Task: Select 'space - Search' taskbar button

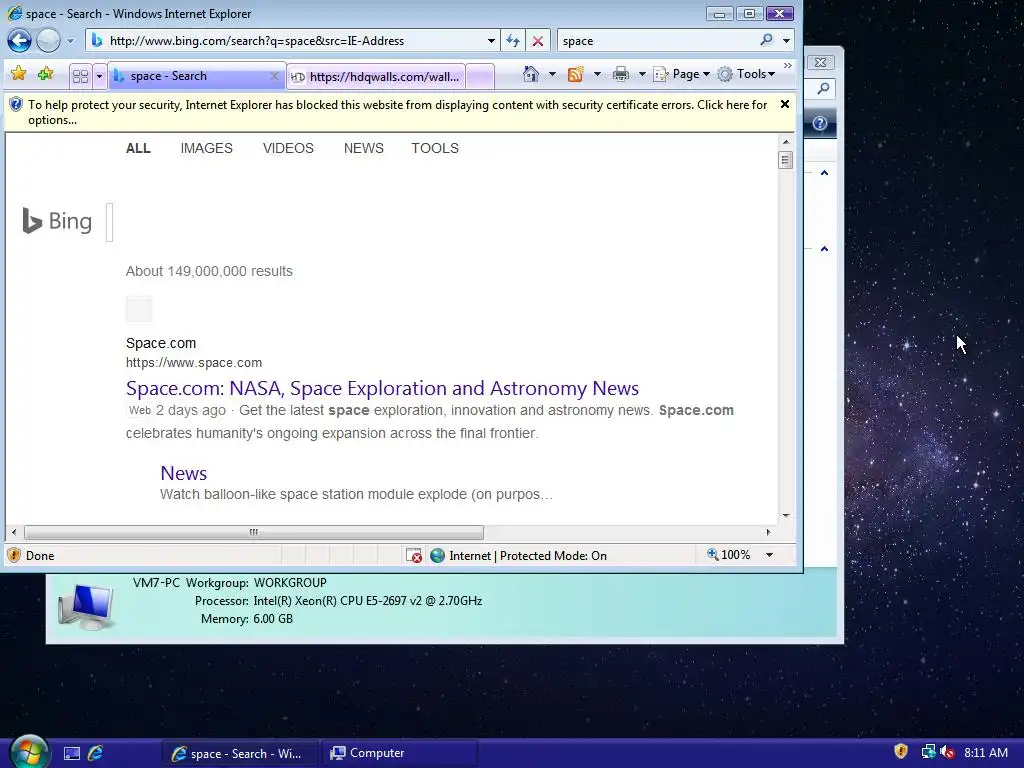Action: pyautogui.click(x=239, y=754)
